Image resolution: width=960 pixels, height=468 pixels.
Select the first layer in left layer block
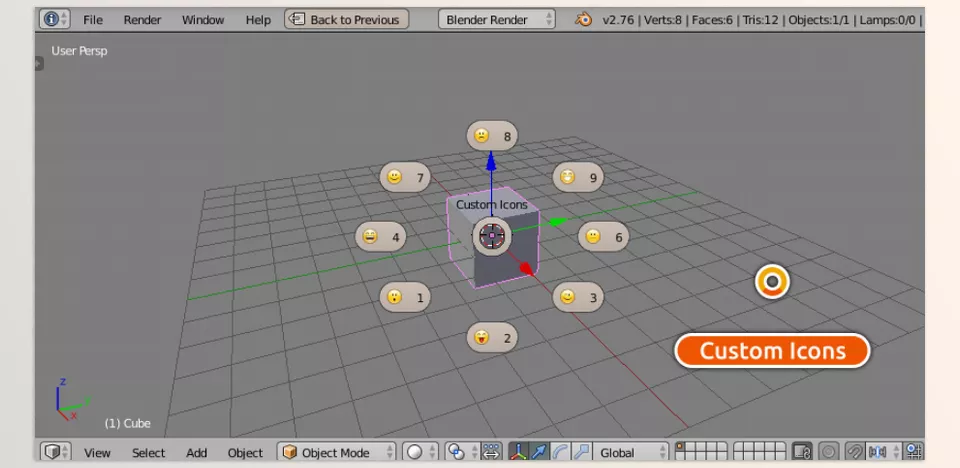(x=680, y=447)
